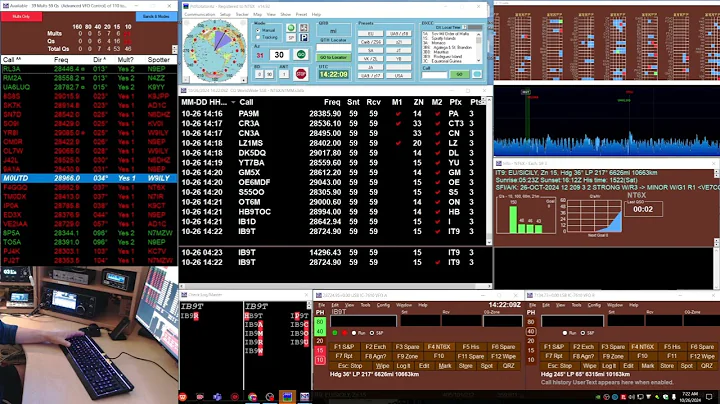Click the DXCC list scroll up arrow
Image resolution: width=720 pixels, height=404 pixels.
click(479, 34)
